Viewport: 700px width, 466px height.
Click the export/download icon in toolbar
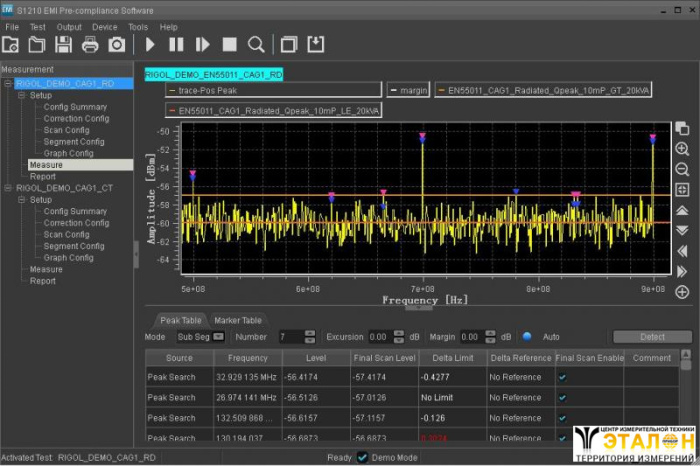pos(316,45)
